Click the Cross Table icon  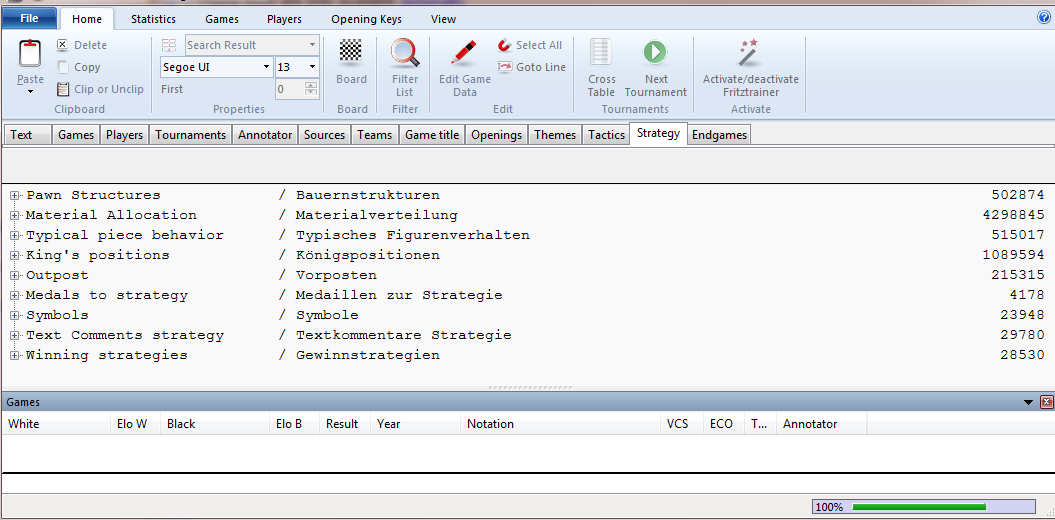[601, 54]
